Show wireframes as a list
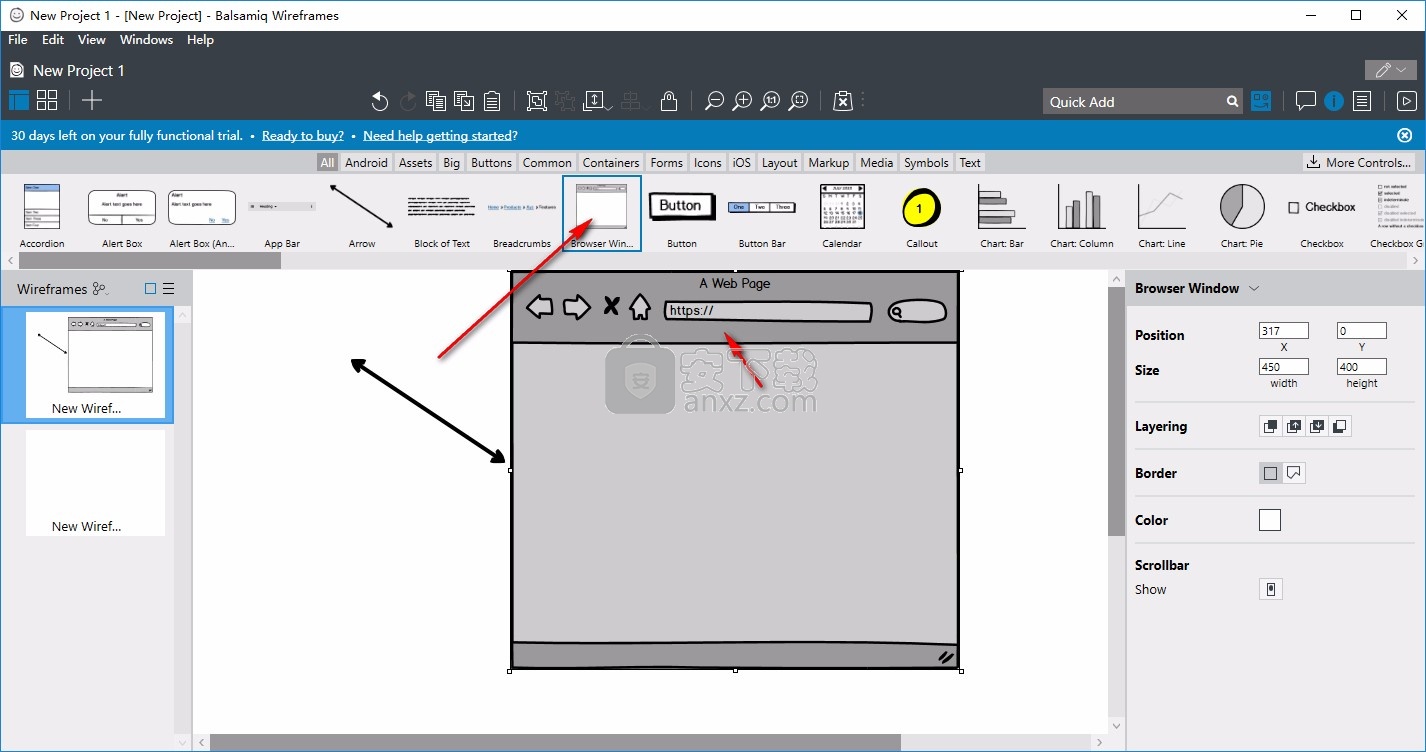The height and width of the screenshot is (752, 1426). tap(169, 289)
